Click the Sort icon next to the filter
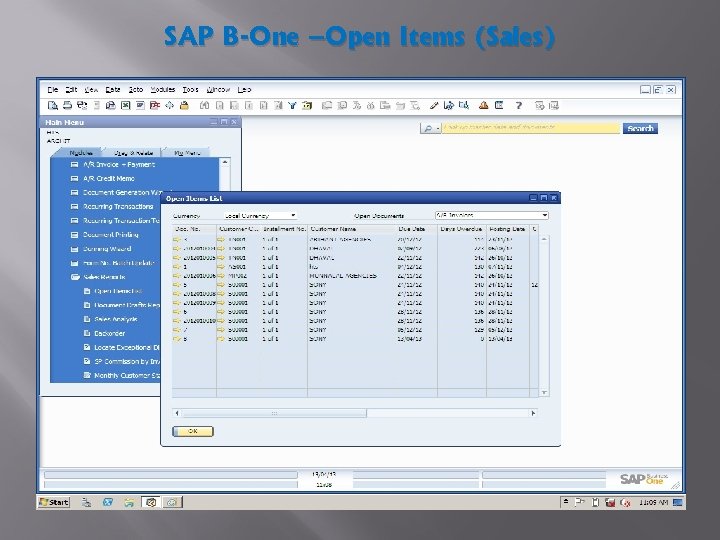Screen dimensions: 720x540 tap(307, 106)
